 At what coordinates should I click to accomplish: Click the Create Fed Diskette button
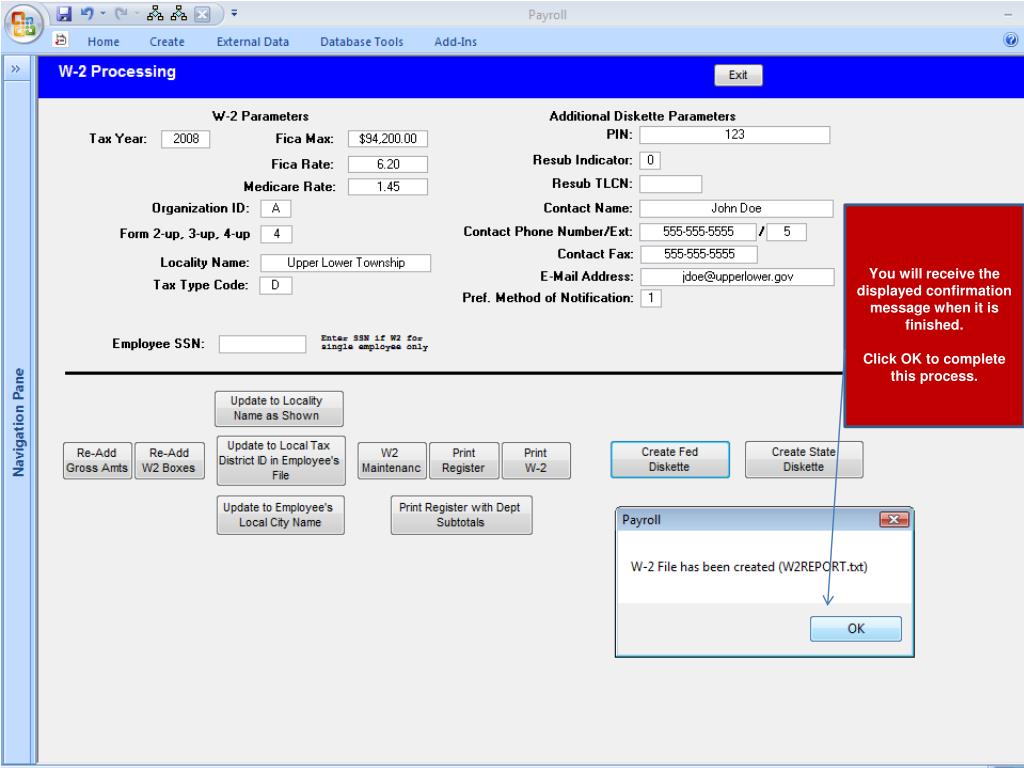tap(670, 459)
